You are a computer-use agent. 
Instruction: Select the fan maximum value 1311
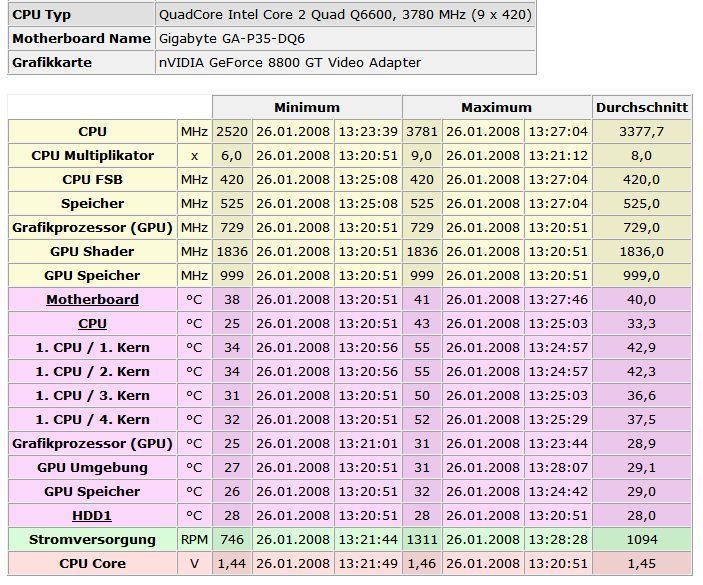(422, 540)
